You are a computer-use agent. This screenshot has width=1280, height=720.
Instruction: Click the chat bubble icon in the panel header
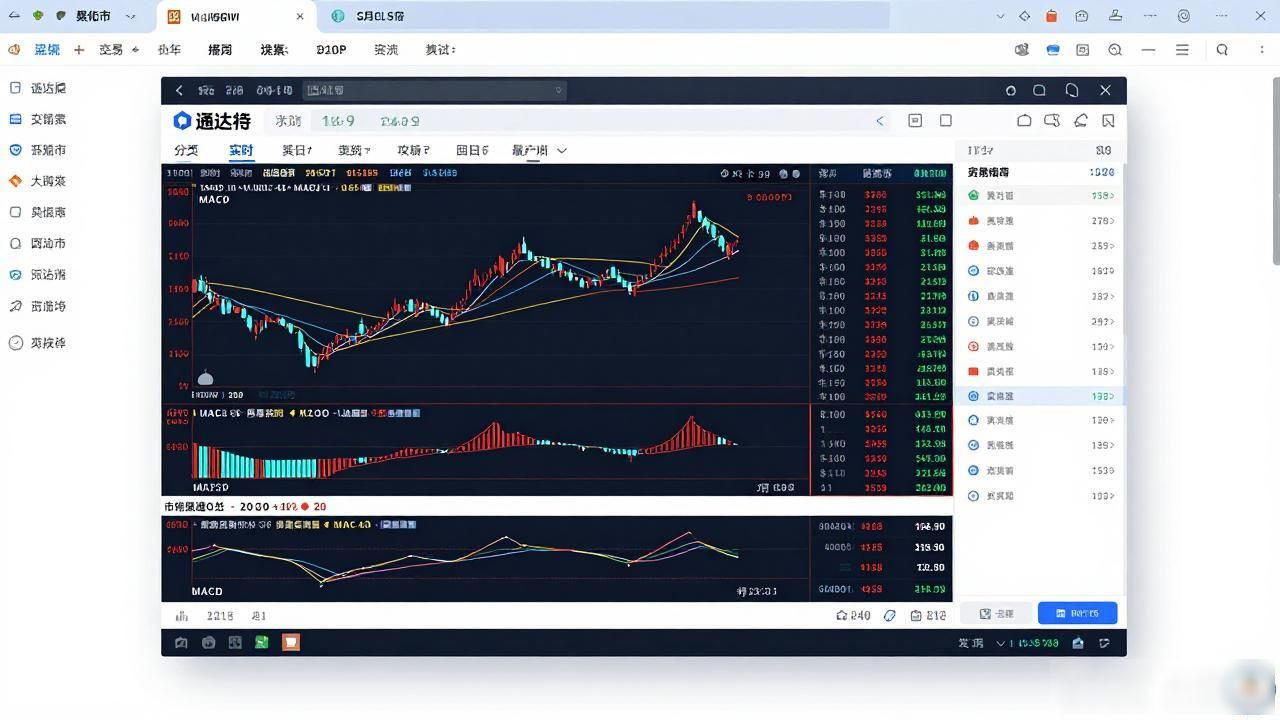(x=1051, y=121)
